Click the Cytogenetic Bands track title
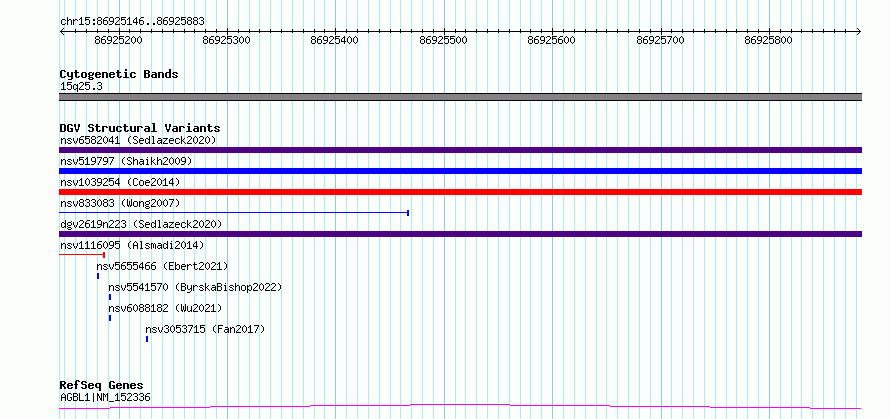This screenshot has width=890, height=419. pos(119,74)
